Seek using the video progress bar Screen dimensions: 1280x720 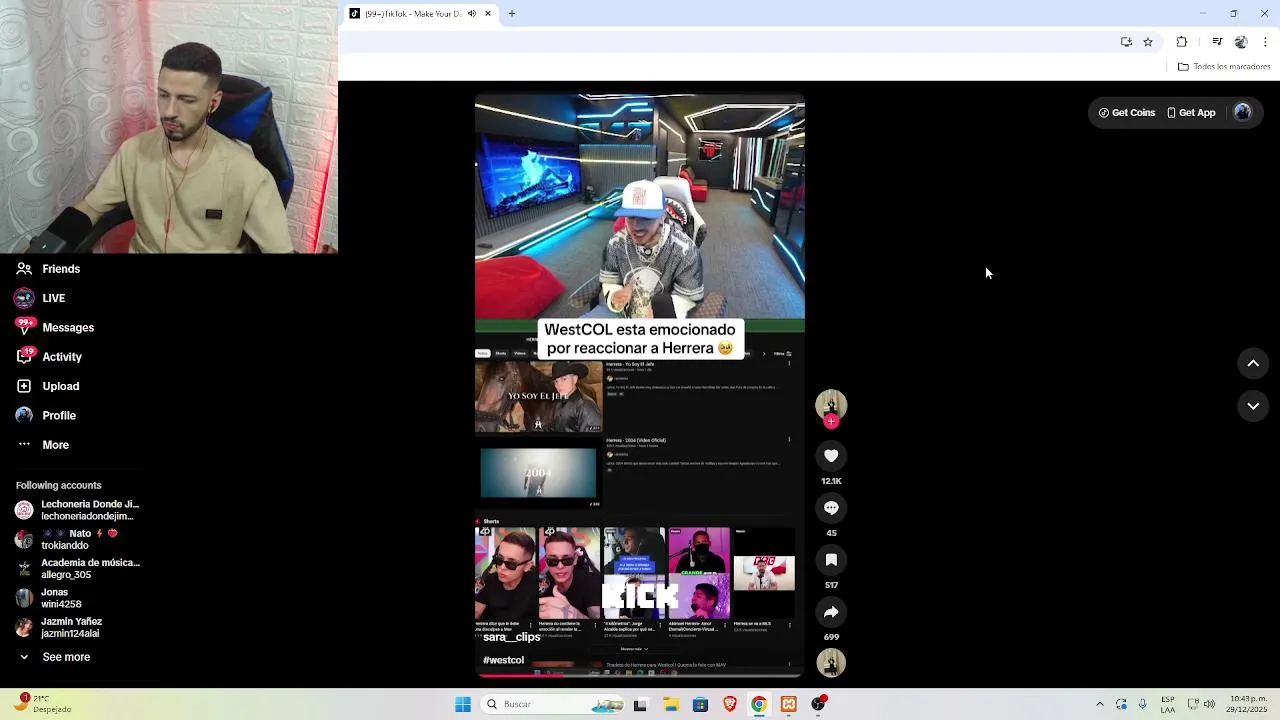point(640,676)
